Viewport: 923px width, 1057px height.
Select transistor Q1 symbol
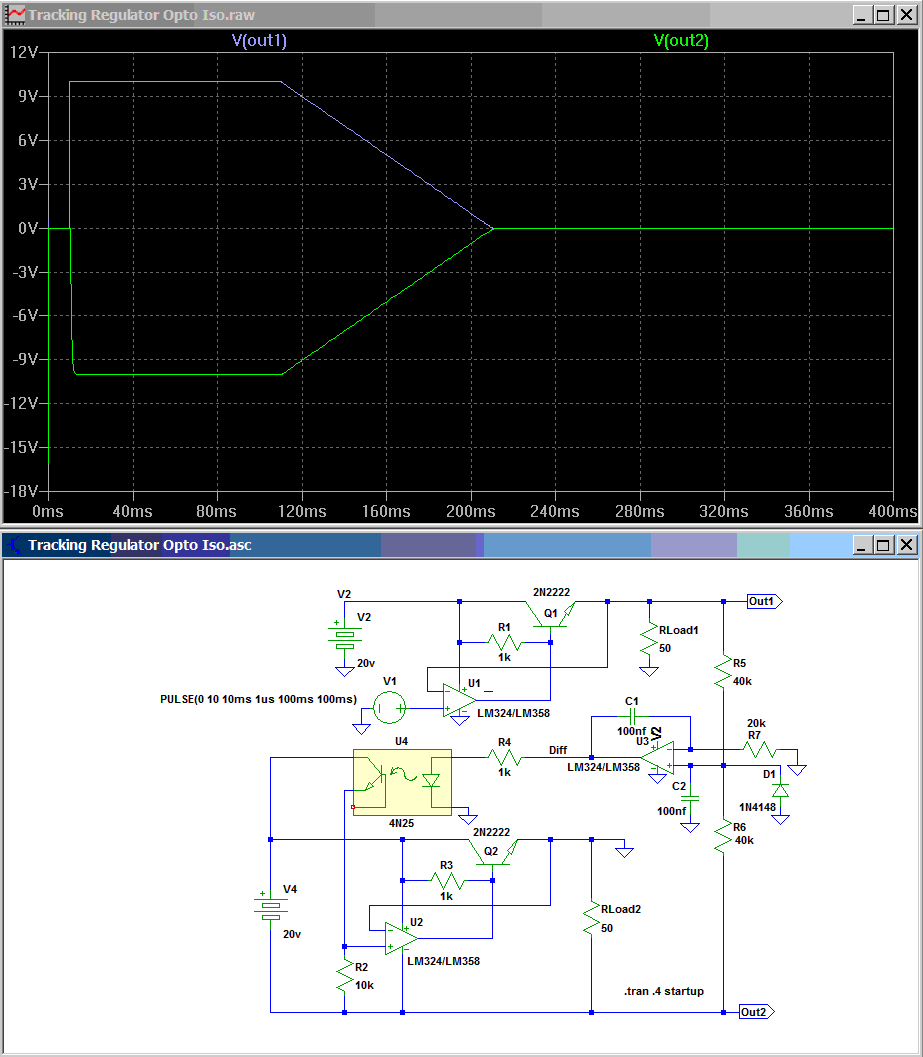551,615
